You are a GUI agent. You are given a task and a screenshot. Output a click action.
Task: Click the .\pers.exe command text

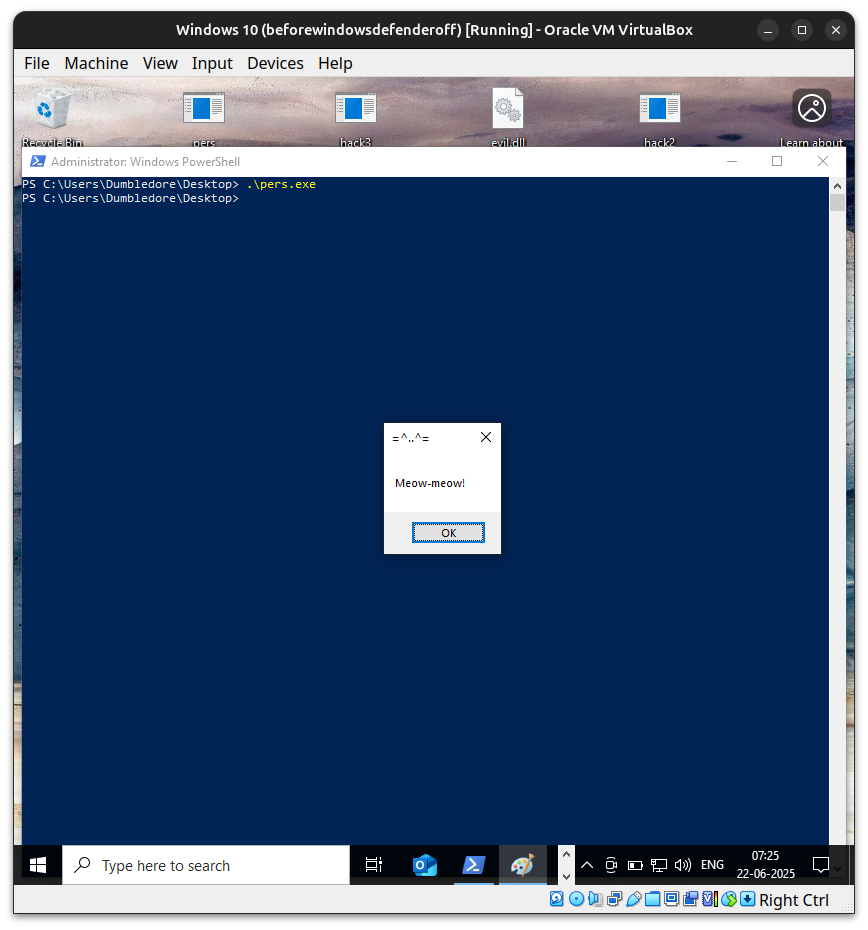pos(281,184)
